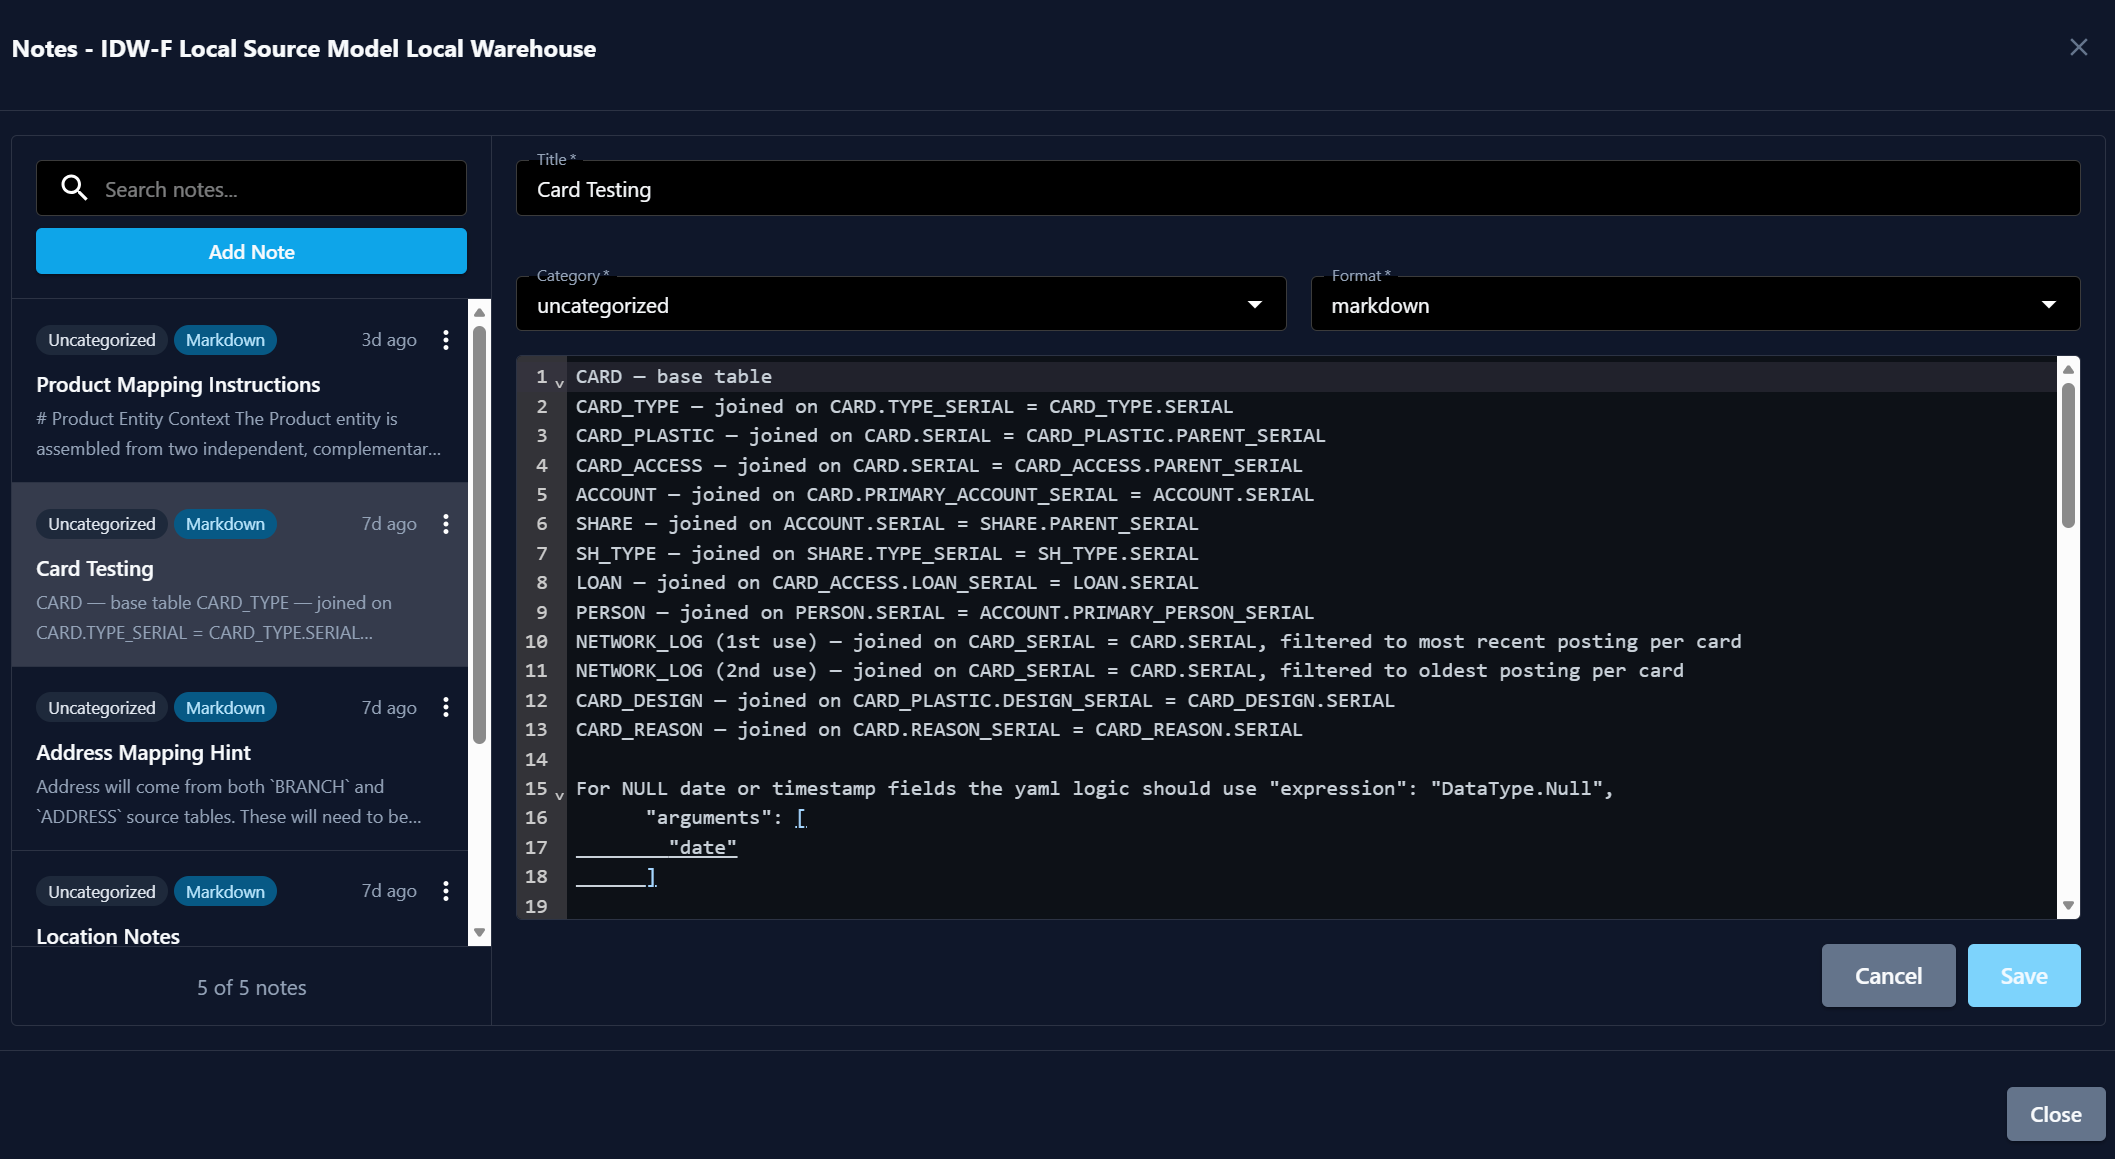Open three-dot menu for Address Mapping Hint
The width and height of the screenshot is (2115, 1159).
pyautogui.click(x=446, y=708)
